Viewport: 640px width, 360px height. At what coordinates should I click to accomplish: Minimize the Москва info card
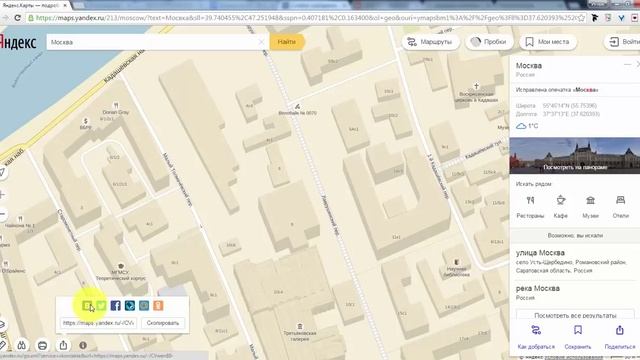[627, 64]
